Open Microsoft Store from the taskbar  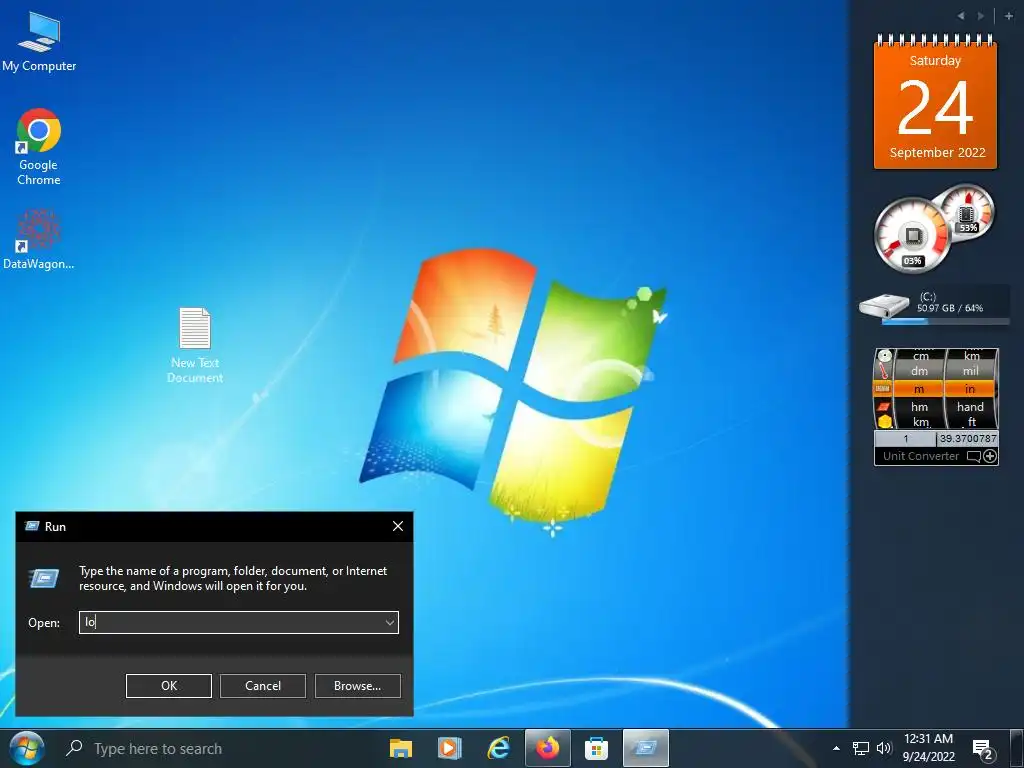click(x=596, y=748)
